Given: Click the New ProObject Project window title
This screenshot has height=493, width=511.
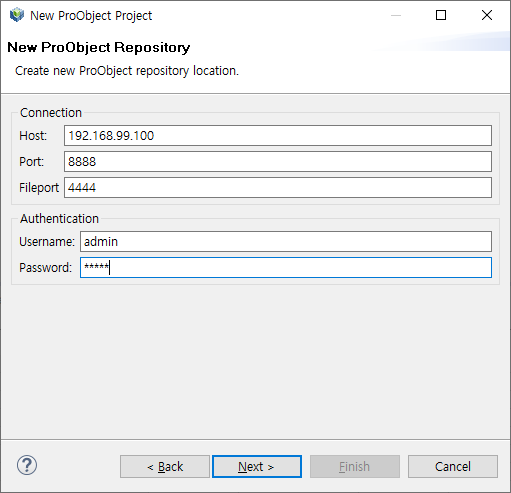Looking at the screenshot, I should (x=91, y=16).
